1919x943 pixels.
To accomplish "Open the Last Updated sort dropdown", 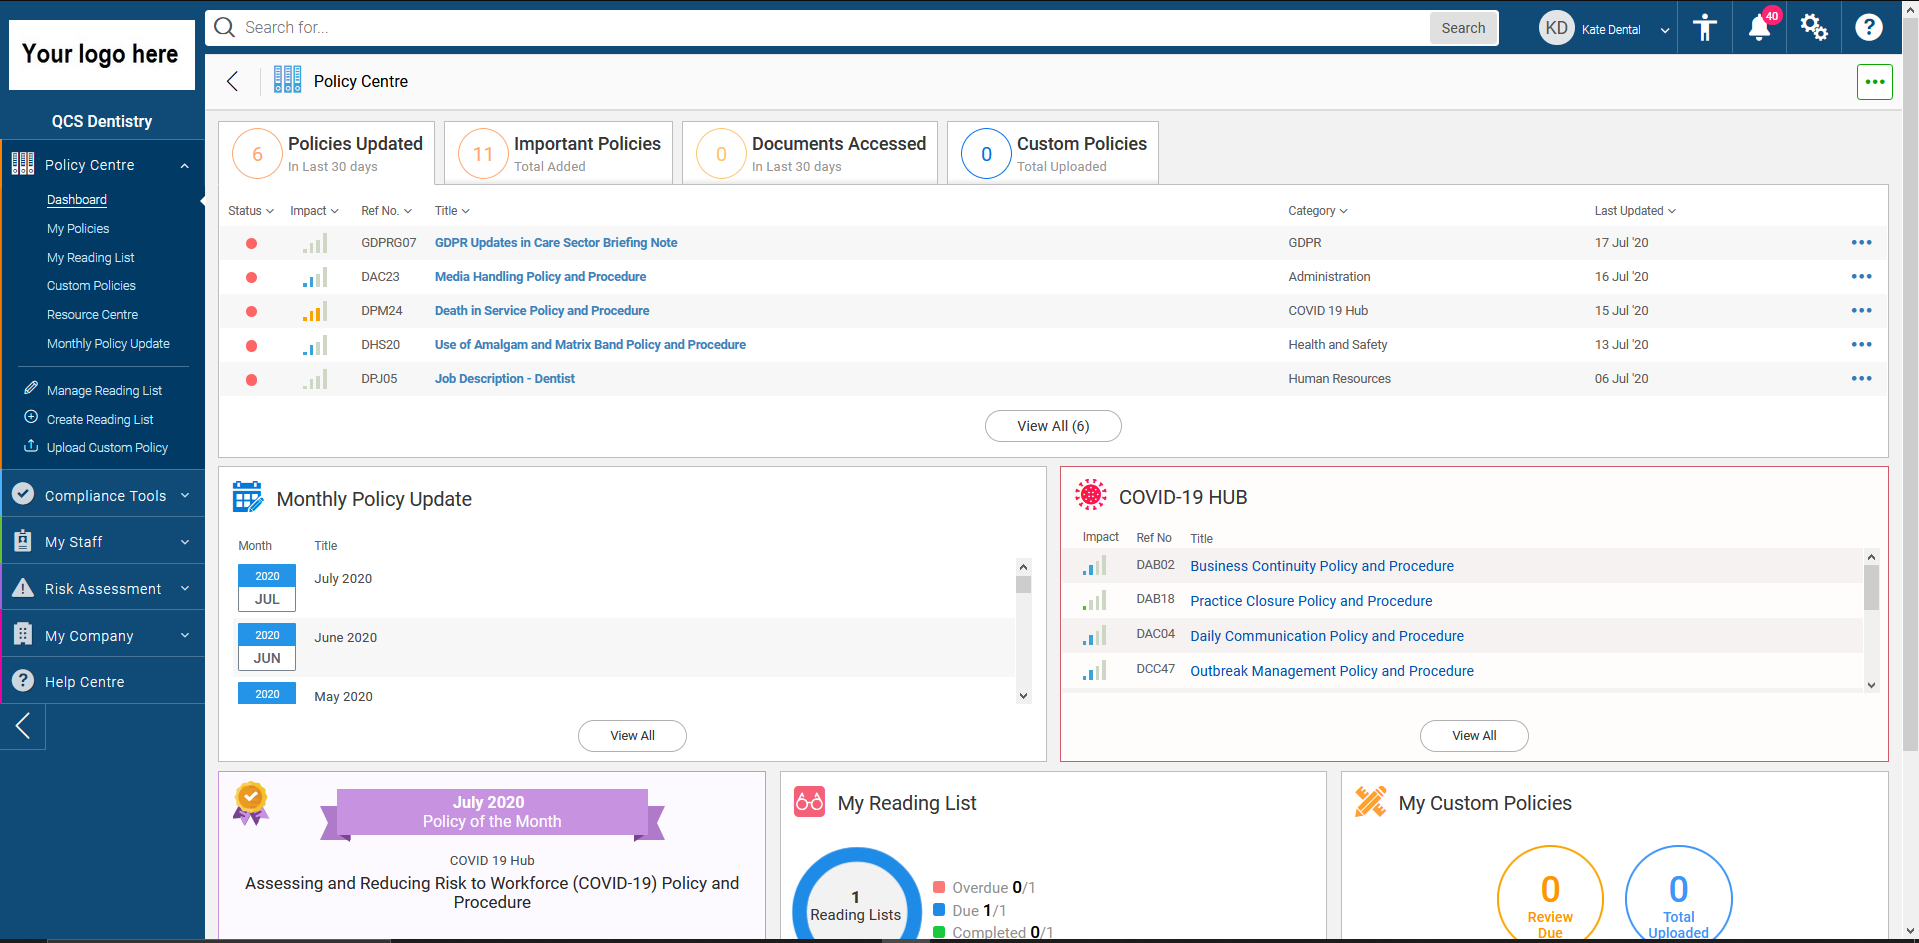I will 1634,210.
